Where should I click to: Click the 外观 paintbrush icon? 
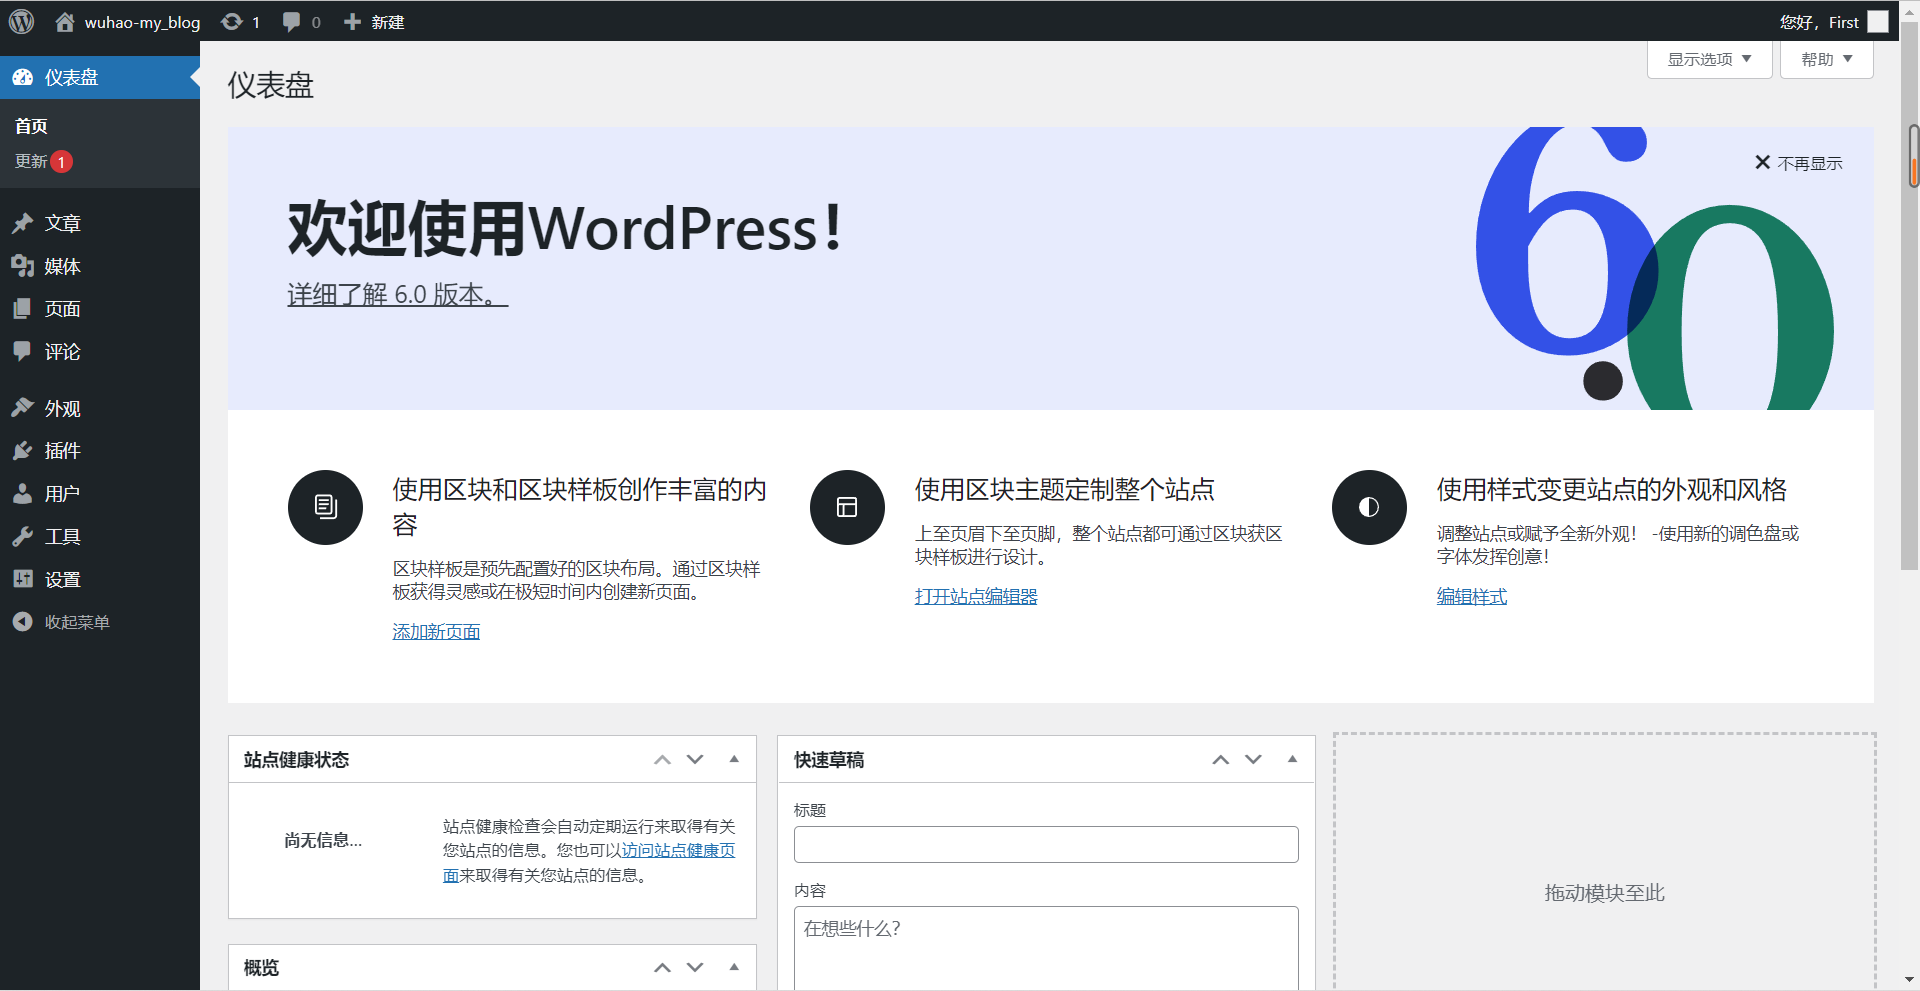tap(23, 408)
